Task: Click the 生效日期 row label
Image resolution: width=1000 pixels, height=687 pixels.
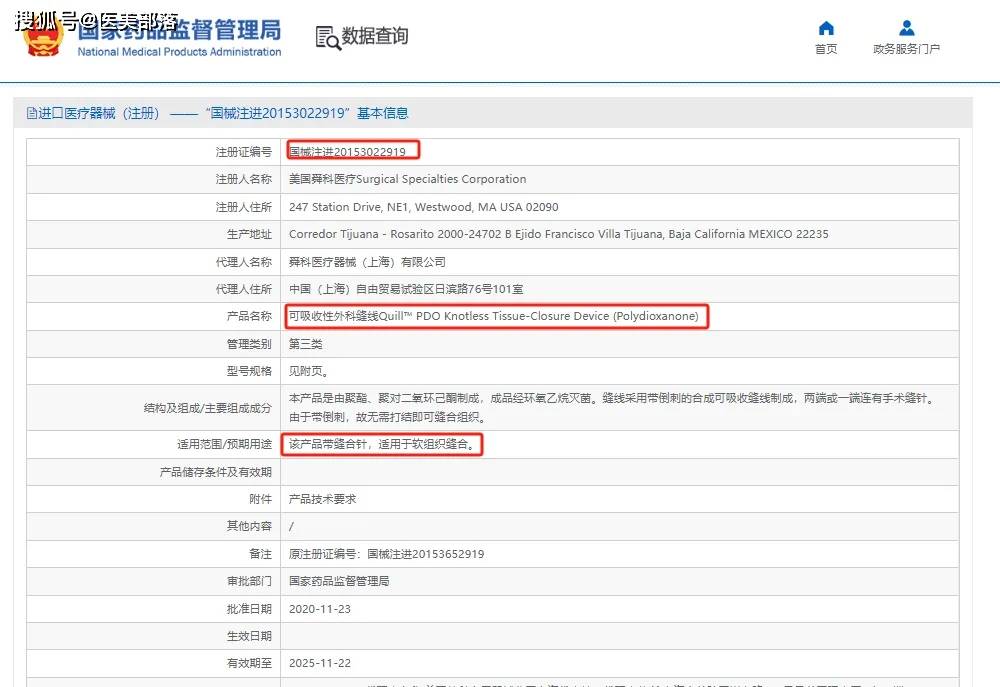Action: (249, 636)
